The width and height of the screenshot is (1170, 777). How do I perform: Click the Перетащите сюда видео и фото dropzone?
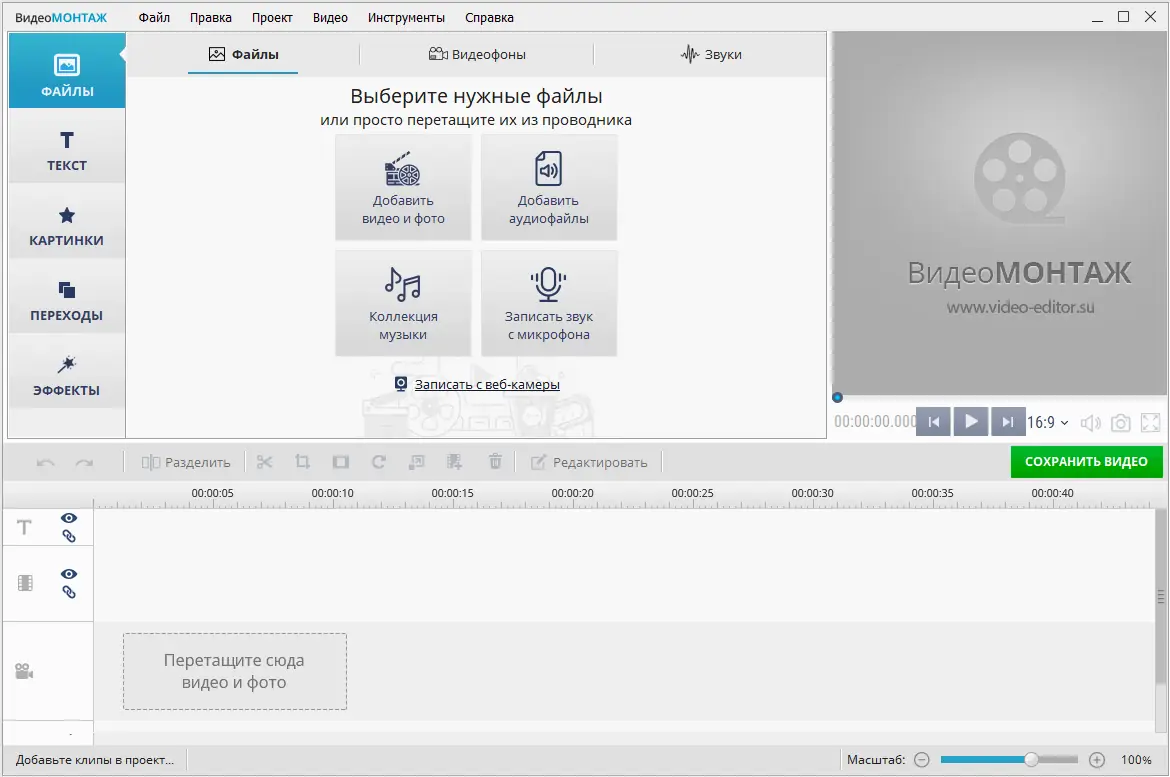(235, 671)
